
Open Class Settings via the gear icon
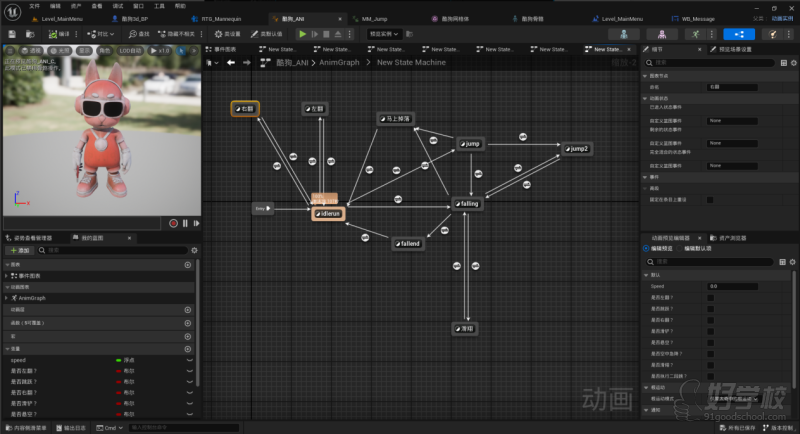pos(218,34)
